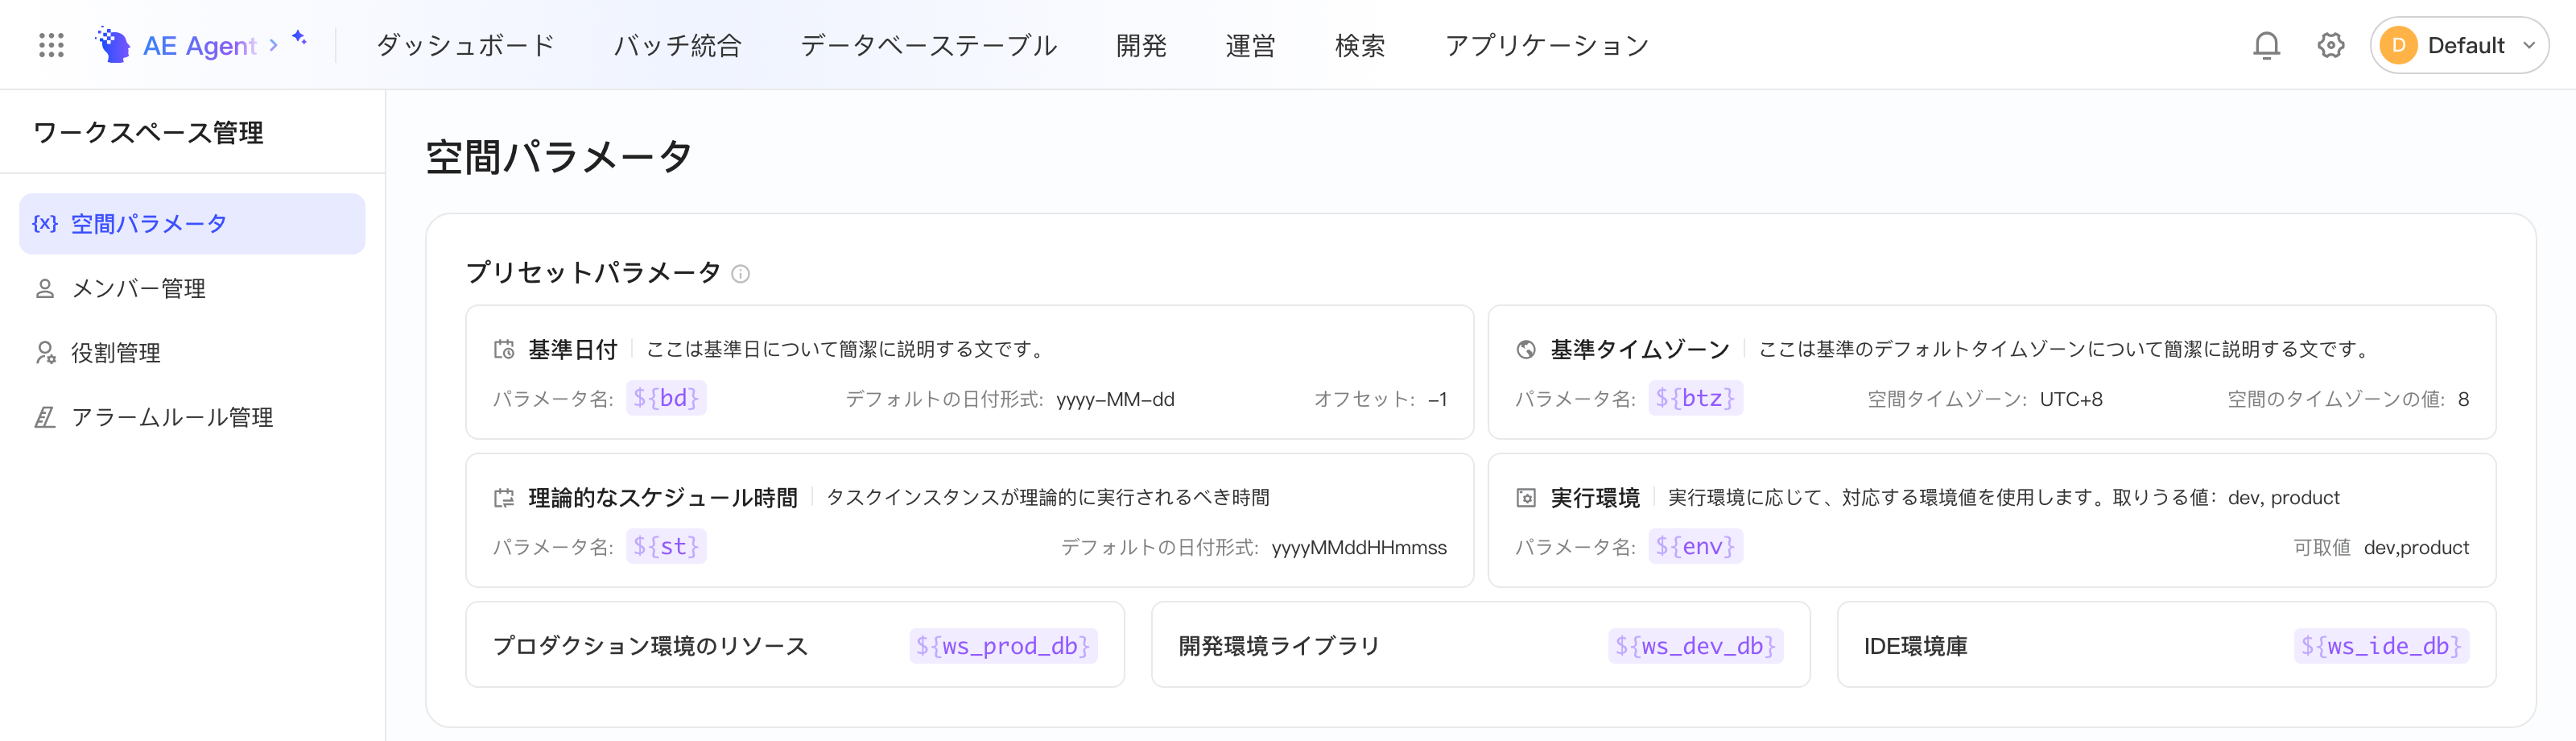This screenshot has width=2576, height=741.
Task: Open the notifications bell icon
Action: 2266,45
